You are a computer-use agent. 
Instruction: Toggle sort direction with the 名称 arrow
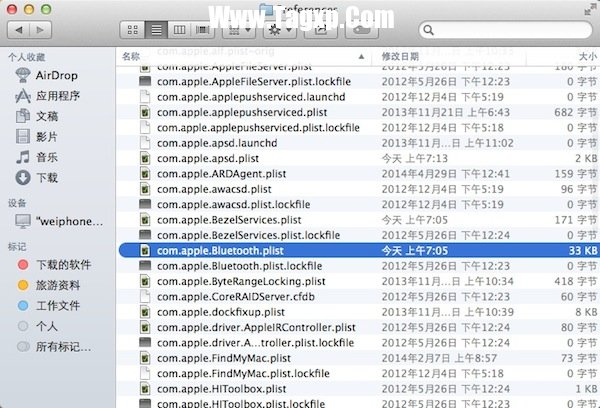pyautogui.click(x=361, y=57)
